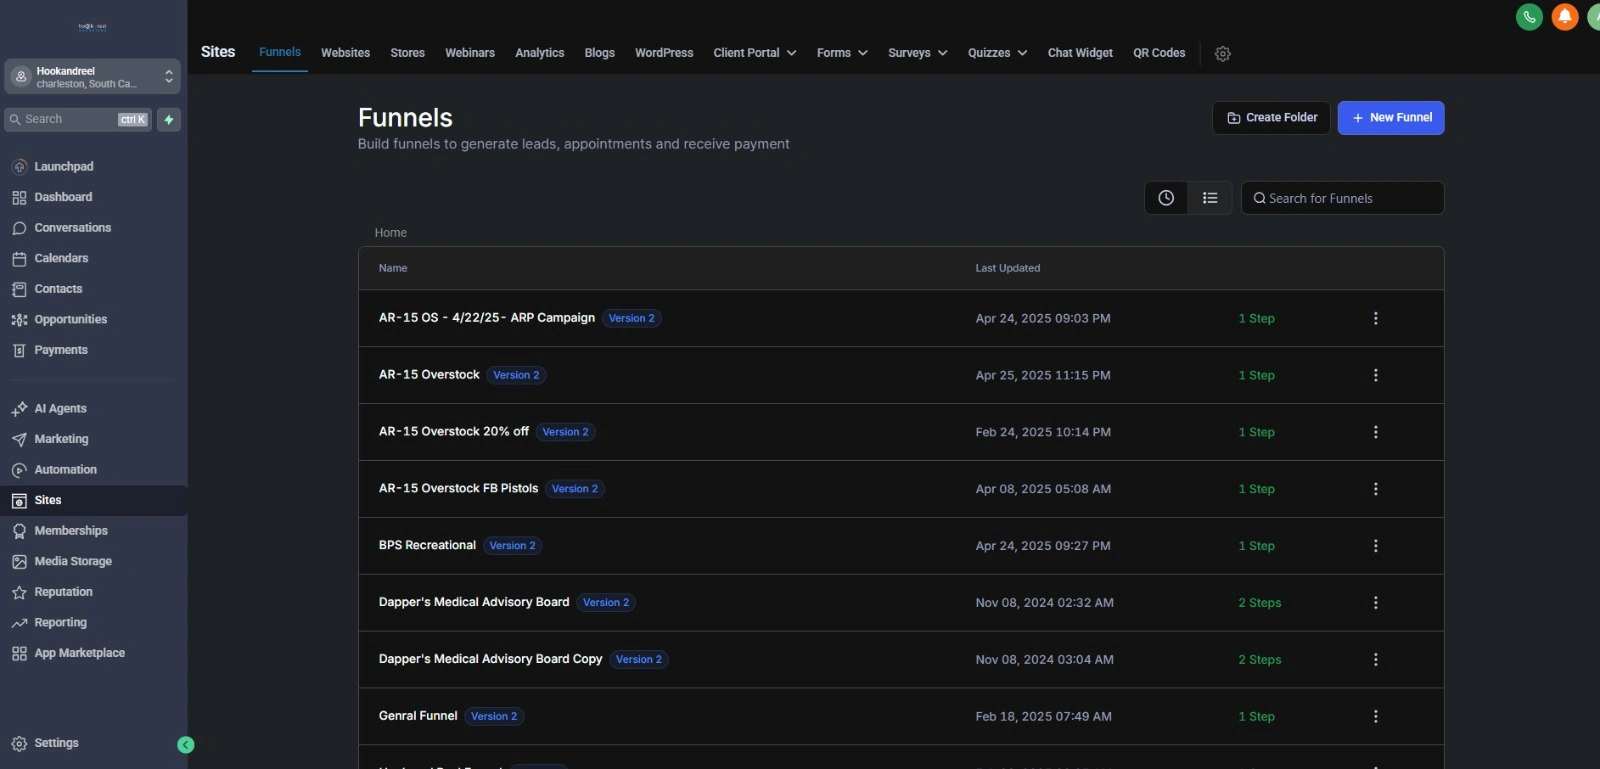Image resolution: width=1600 pixels, height=769 pixels.
Task: Click the New Funnel button
Action: (x=1390, y=118)
